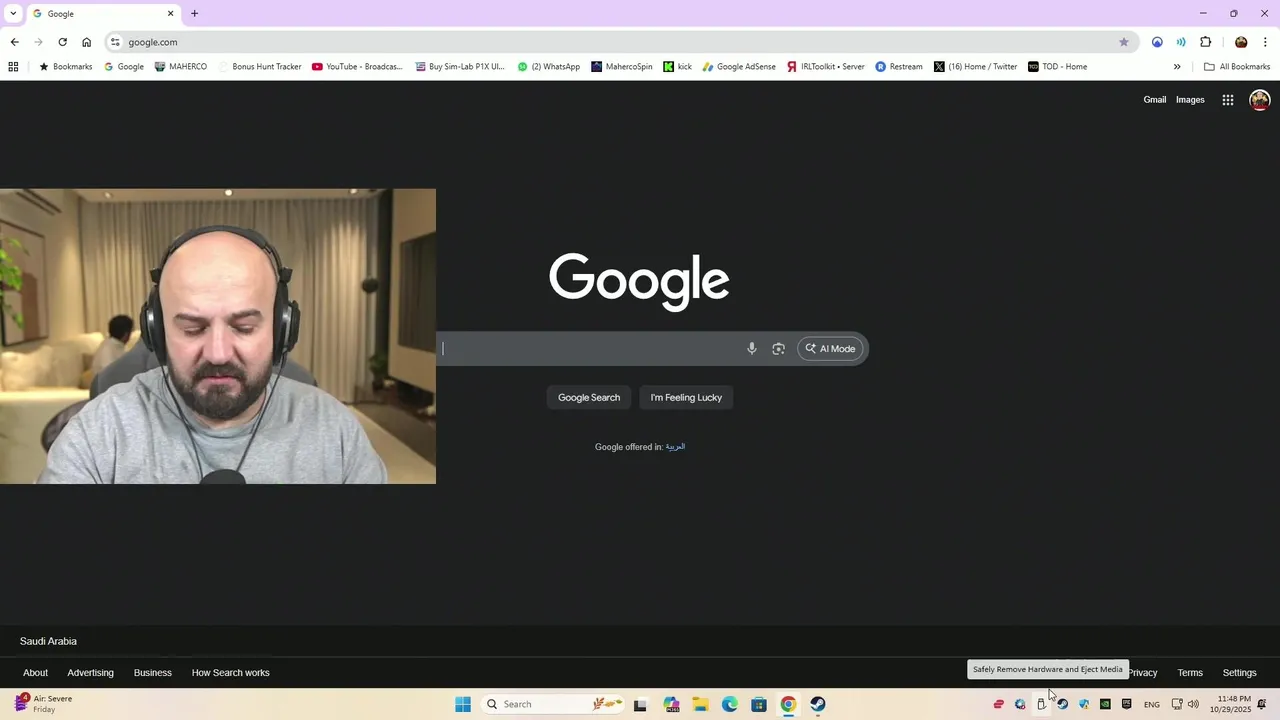Open the Images link
The height and width of the screenshot is (720, 1280).
pos(1190,100)
